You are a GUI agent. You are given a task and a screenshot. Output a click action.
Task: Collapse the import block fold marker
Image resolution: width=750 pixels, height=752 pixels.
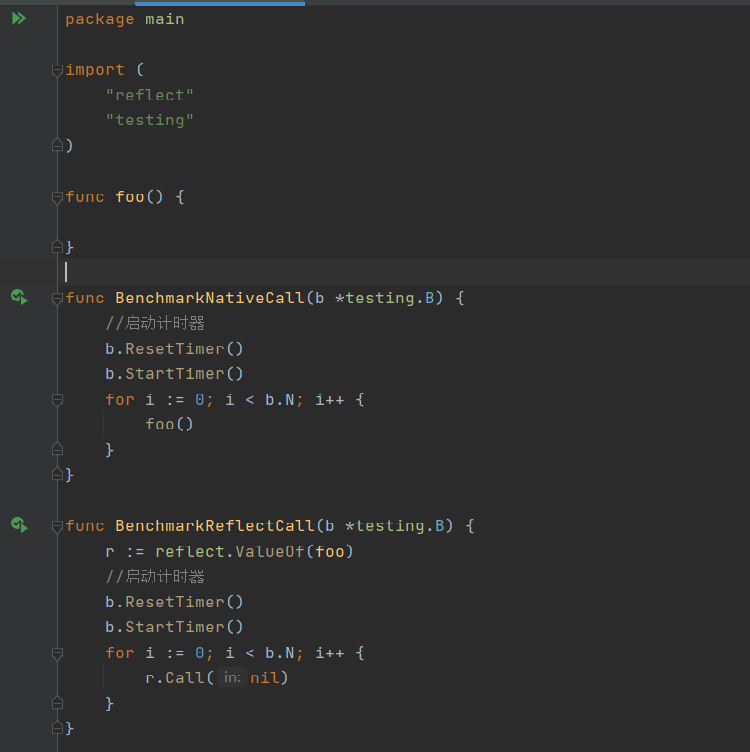(x=57, y=70)
